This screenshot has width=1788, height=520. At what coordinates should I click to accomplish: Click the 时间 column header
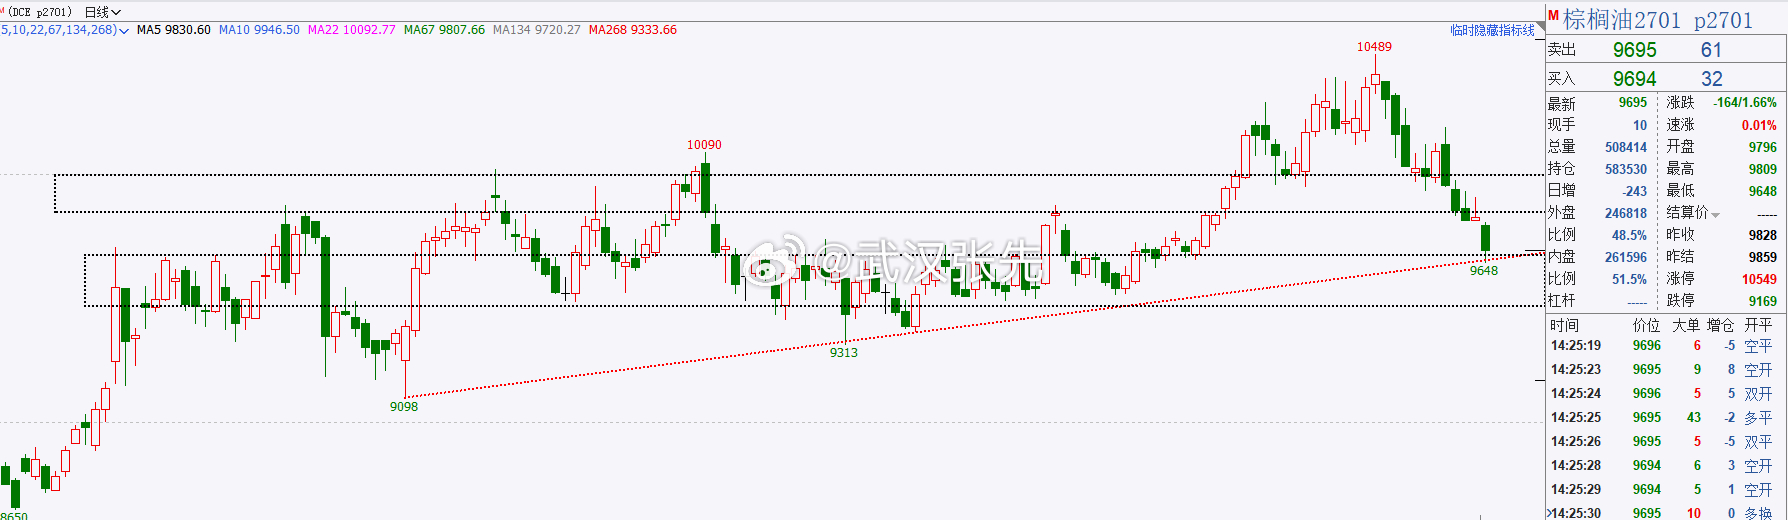click(1564, 325)
